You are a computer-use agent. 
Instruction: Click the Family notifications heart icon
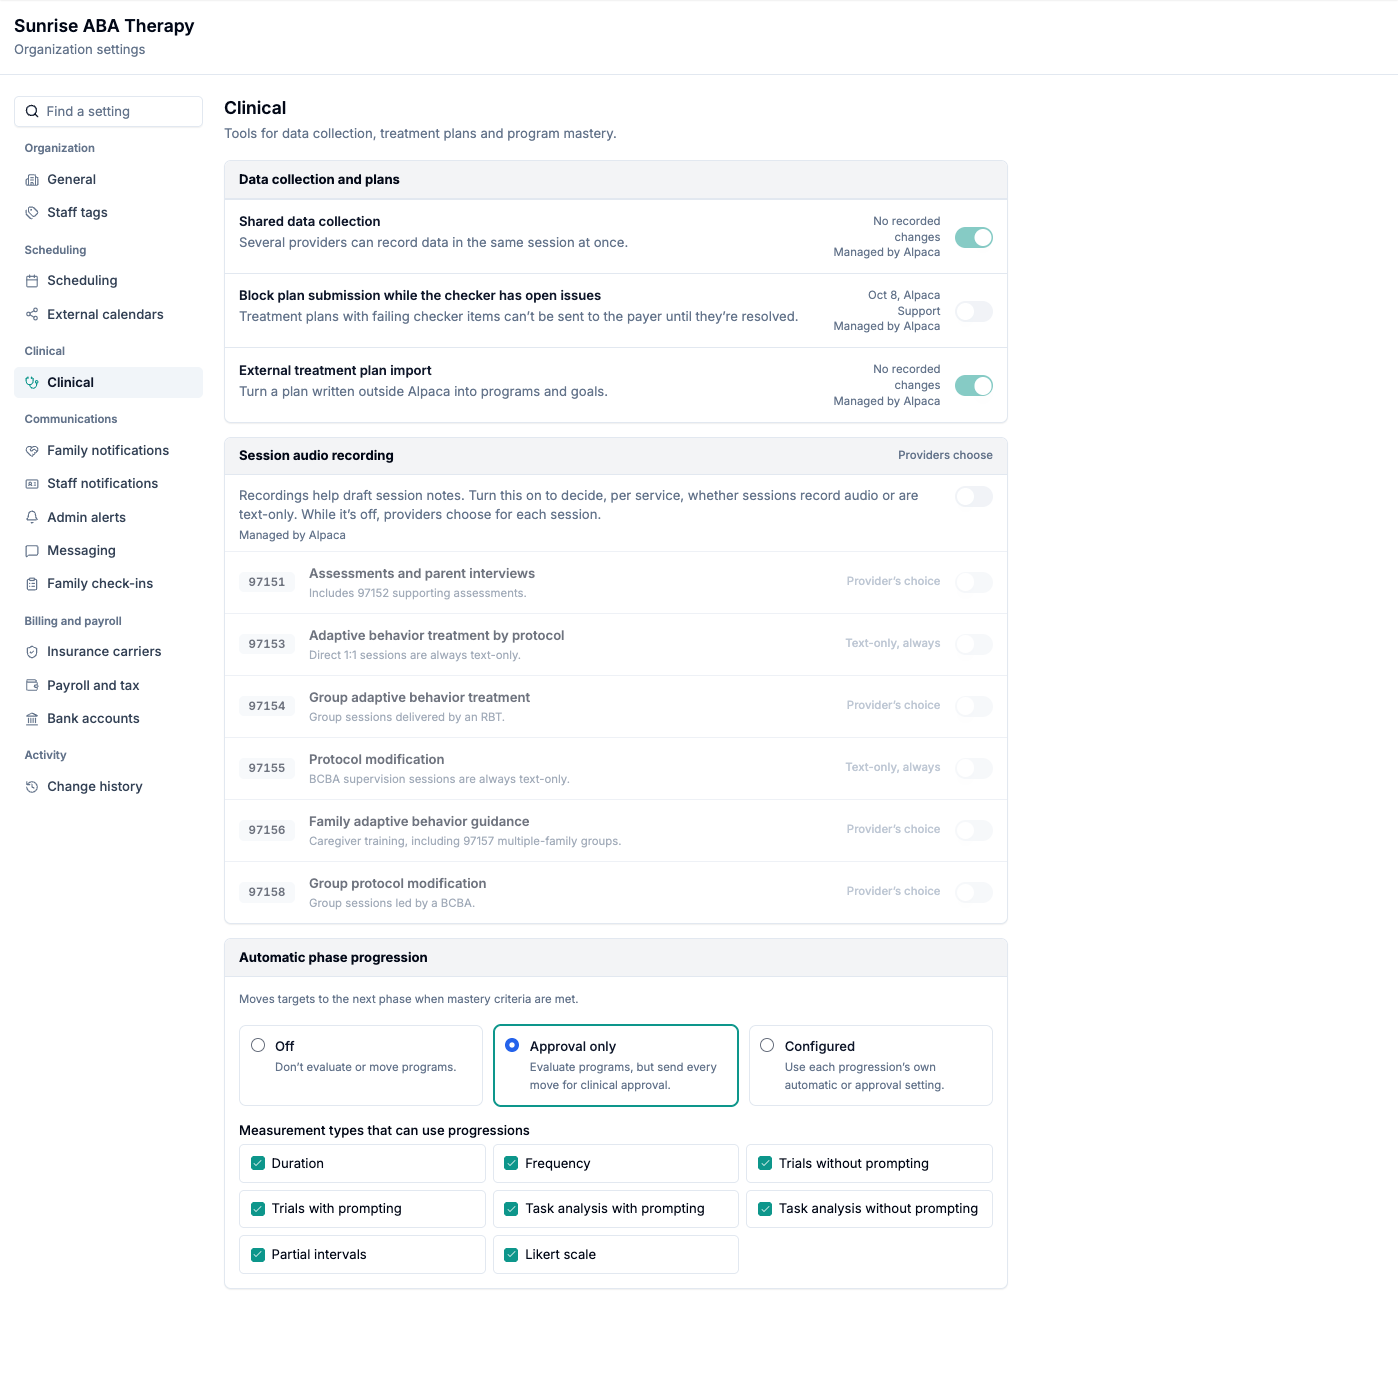[x=32, y=451]
